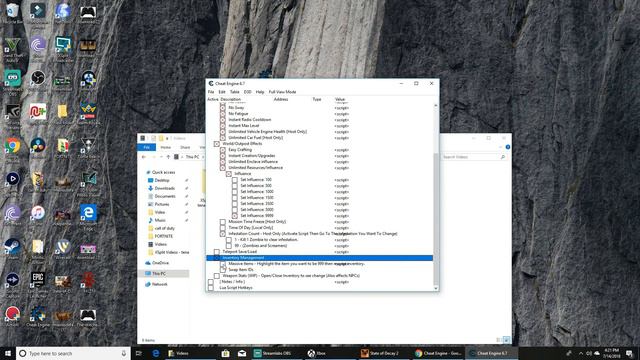Open the notification center icon in the taskbar
Screen dimensions: 640x360
(629, 353)
